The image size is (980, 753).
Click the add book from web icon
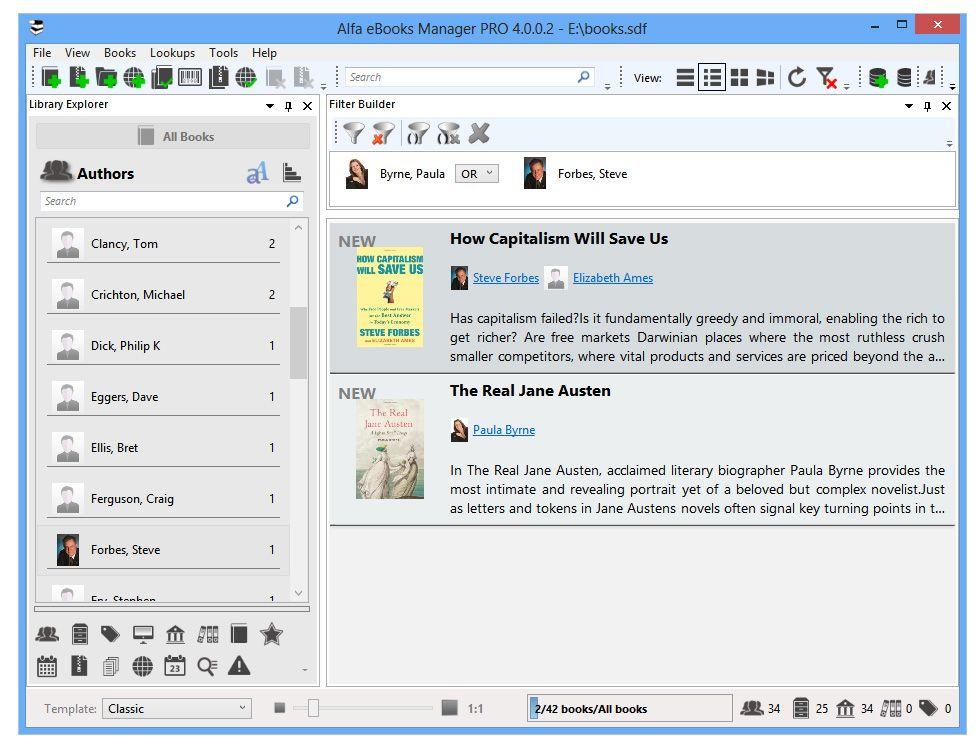pyautogui.click(x=134, y=77)
